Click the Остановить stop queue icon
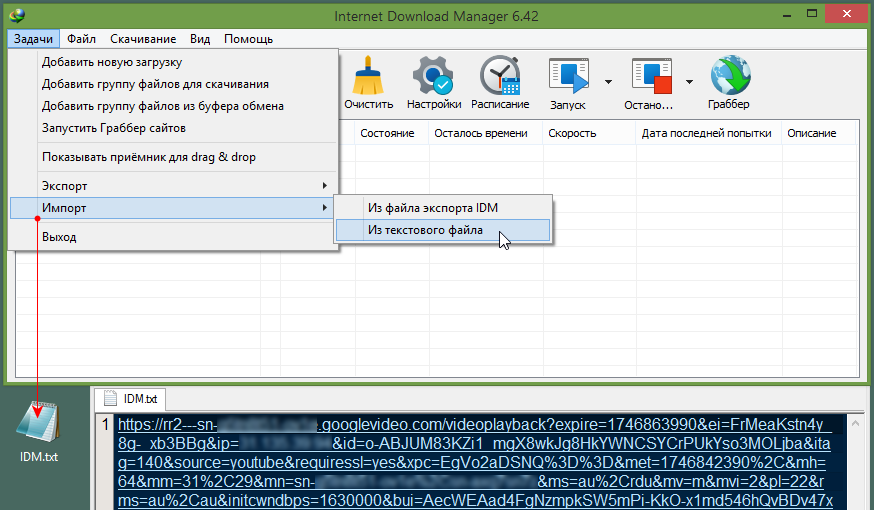Image resolution: width=874 pixels, height=510 pixels. (649, 76)
